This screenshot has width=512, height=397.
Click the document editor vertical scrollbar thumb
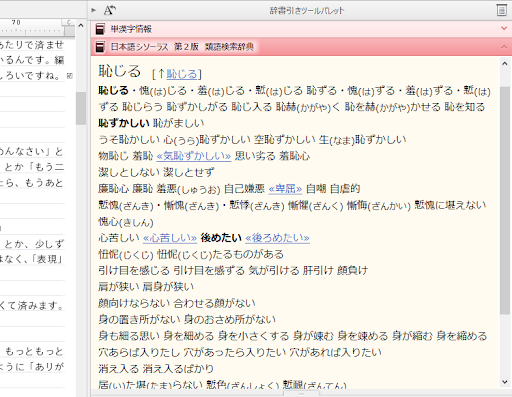pos(81,108)
